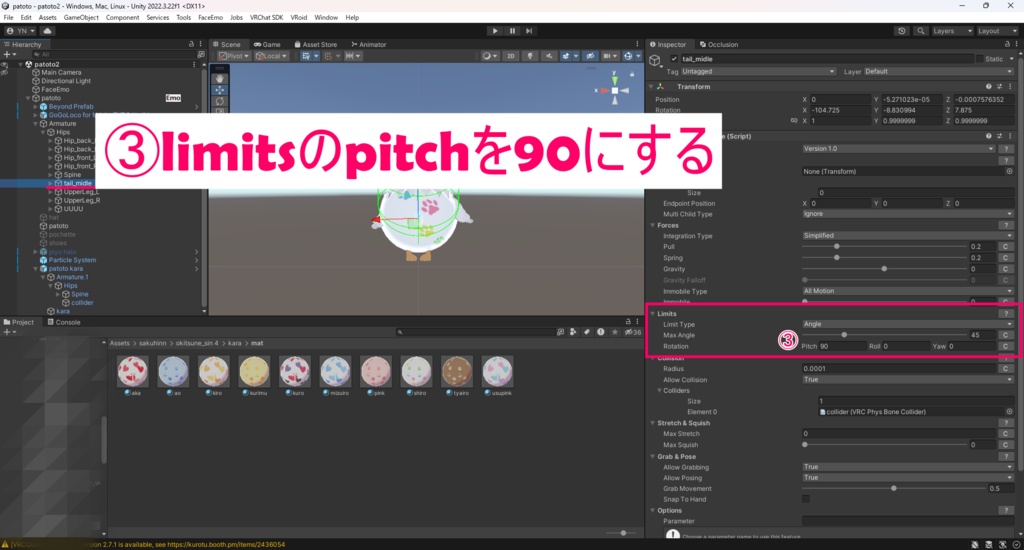Start play mode with Play button
Screen dimensions: 1024x550
point(495,31)
